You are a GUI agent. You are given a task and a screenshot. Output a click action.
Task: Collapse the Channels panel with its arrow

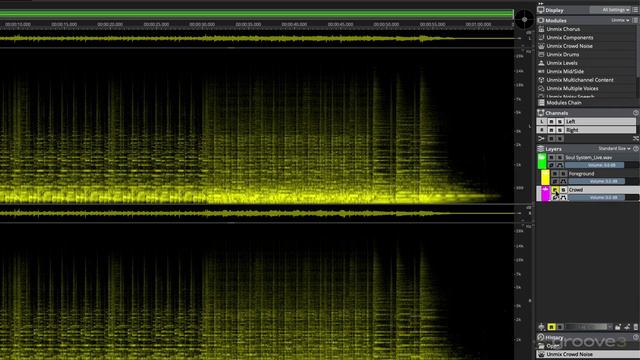(x=636, y=113)
